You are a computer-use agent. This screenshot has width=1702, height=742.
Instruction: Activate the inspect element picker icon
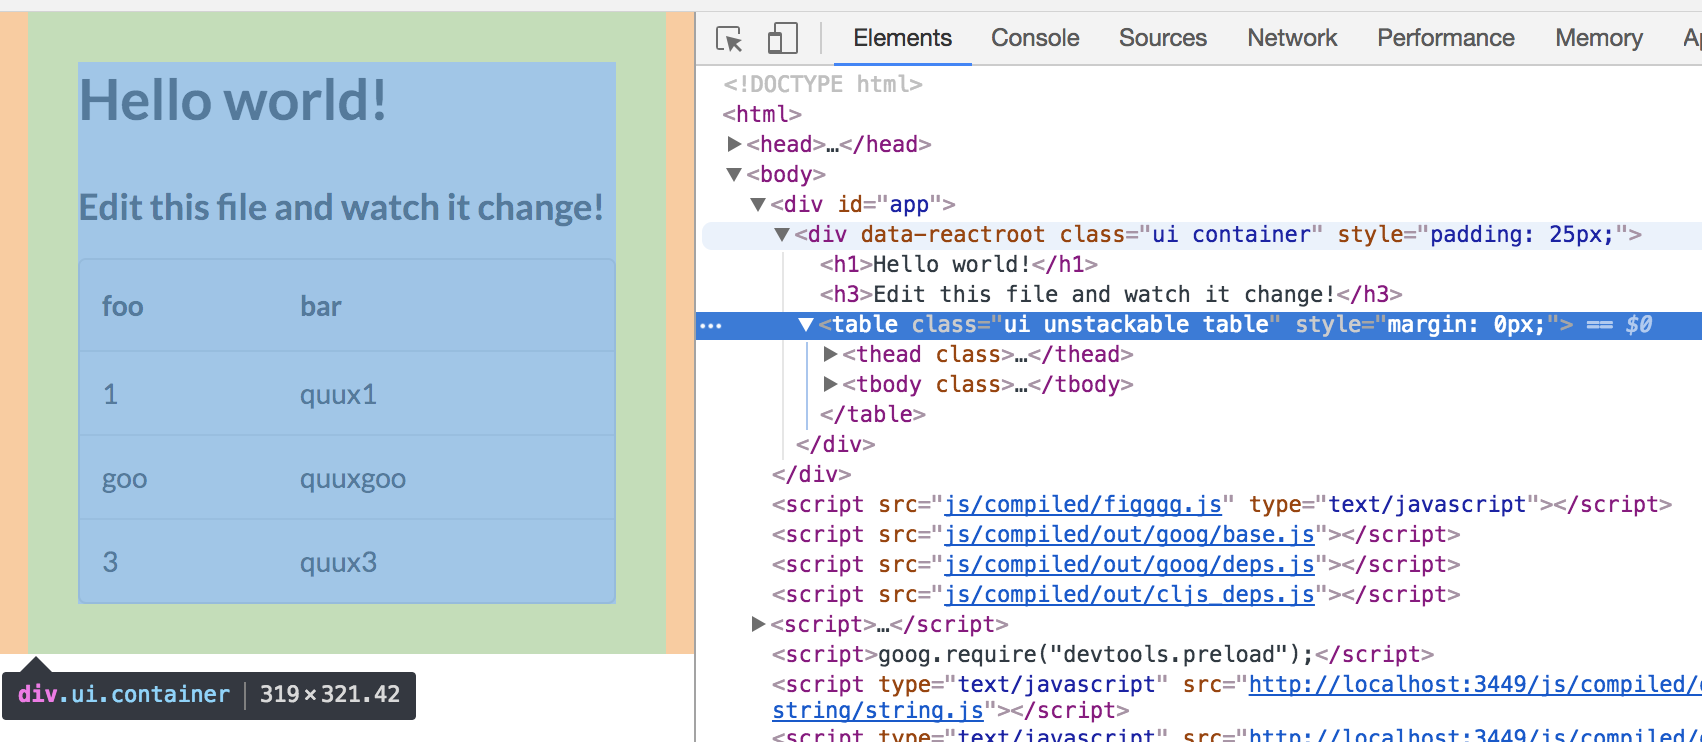729,39
